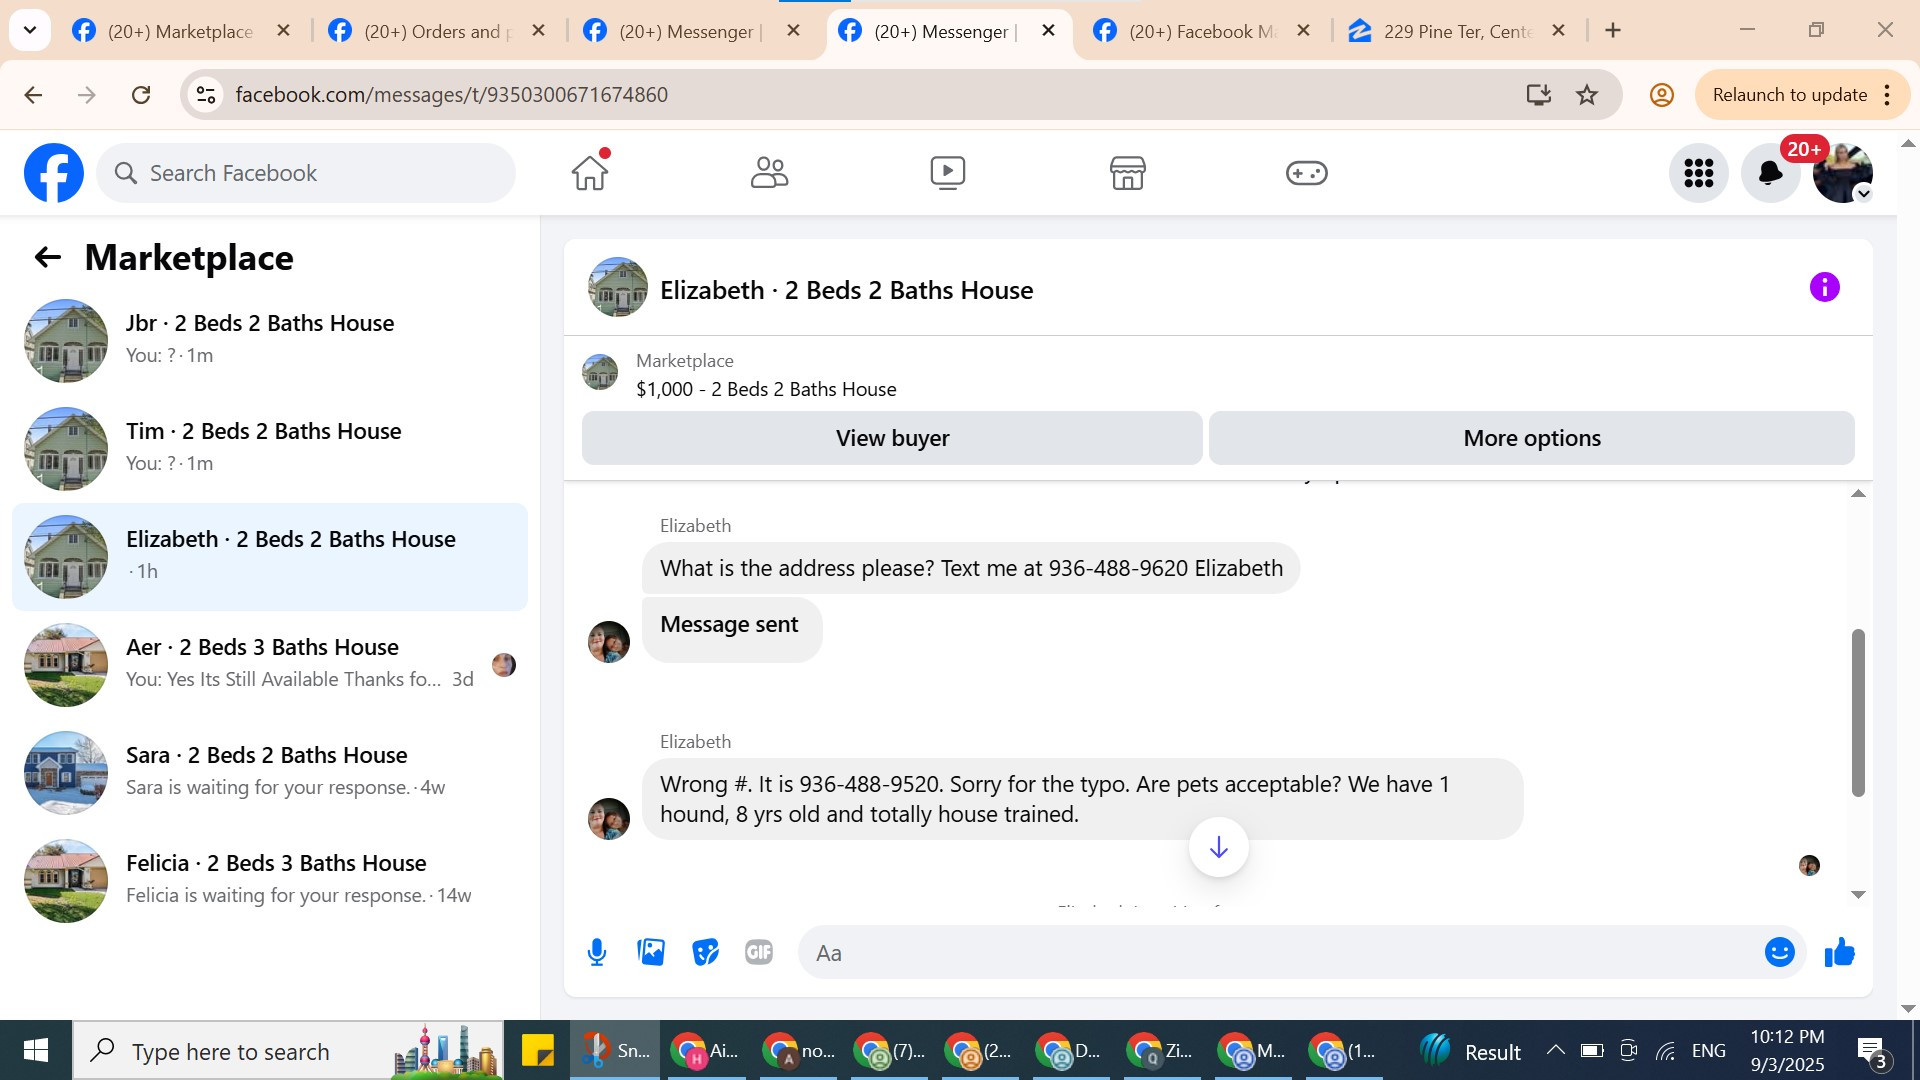Screen dimensions: 1920x1080
Task: Open conversation information purple icon
Action: point(1824,288)
